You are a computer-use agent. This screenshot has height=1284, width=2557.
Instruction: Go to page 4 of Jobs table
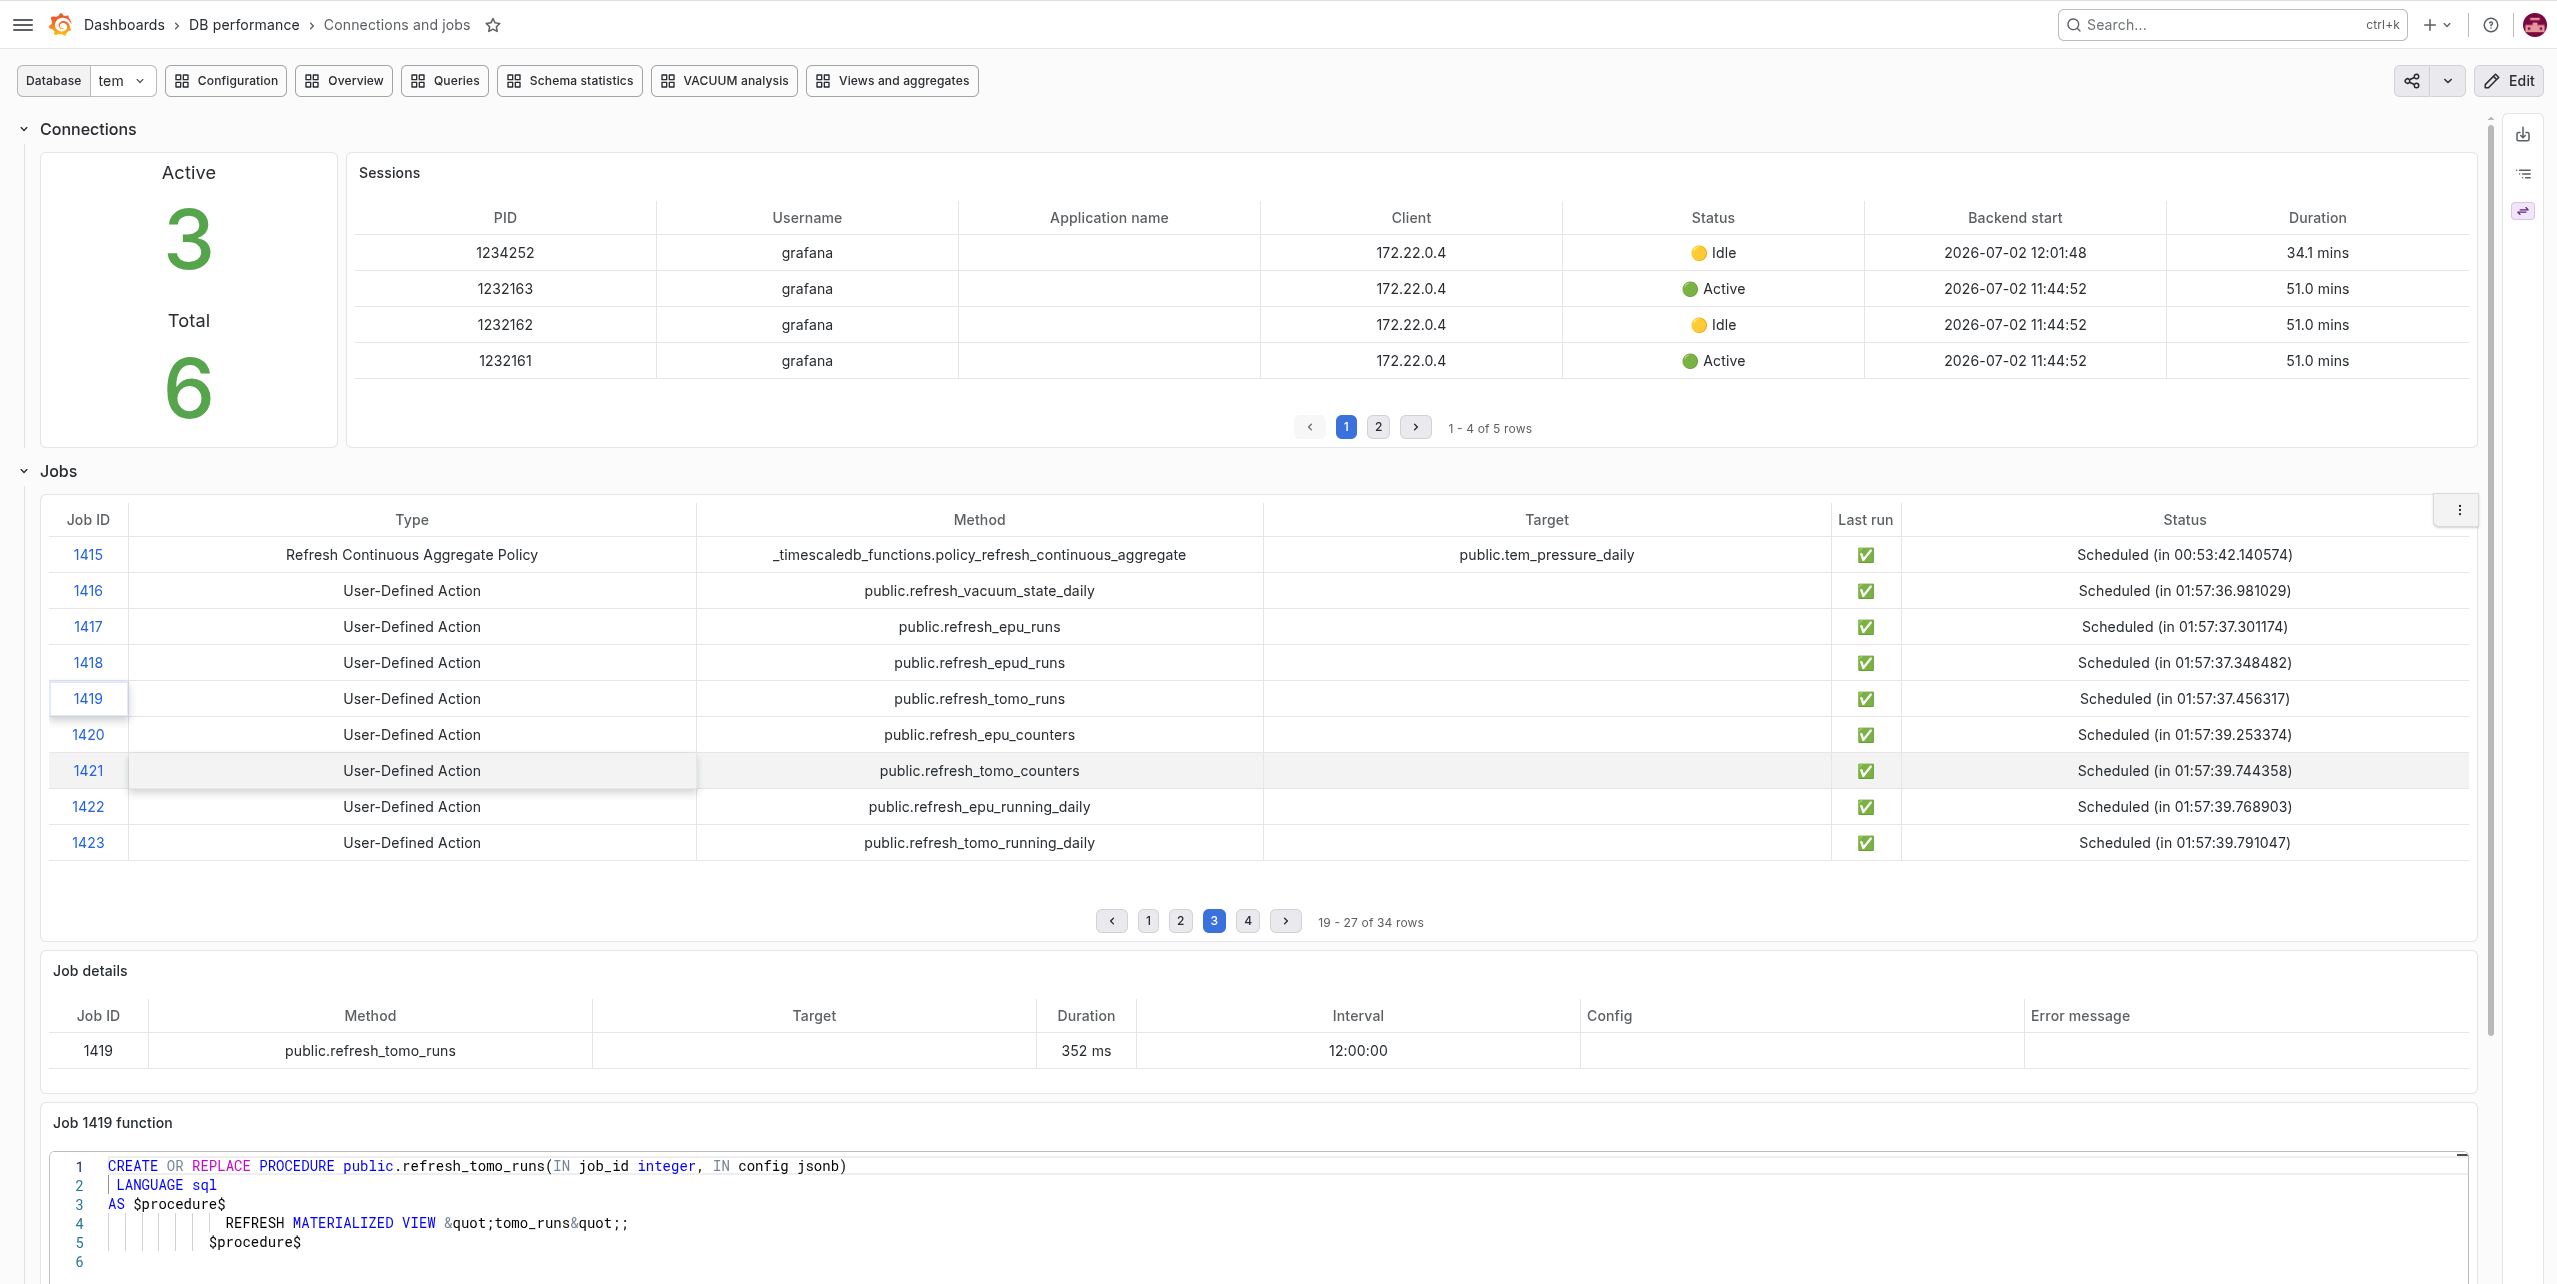click(x=1247, y=921)
